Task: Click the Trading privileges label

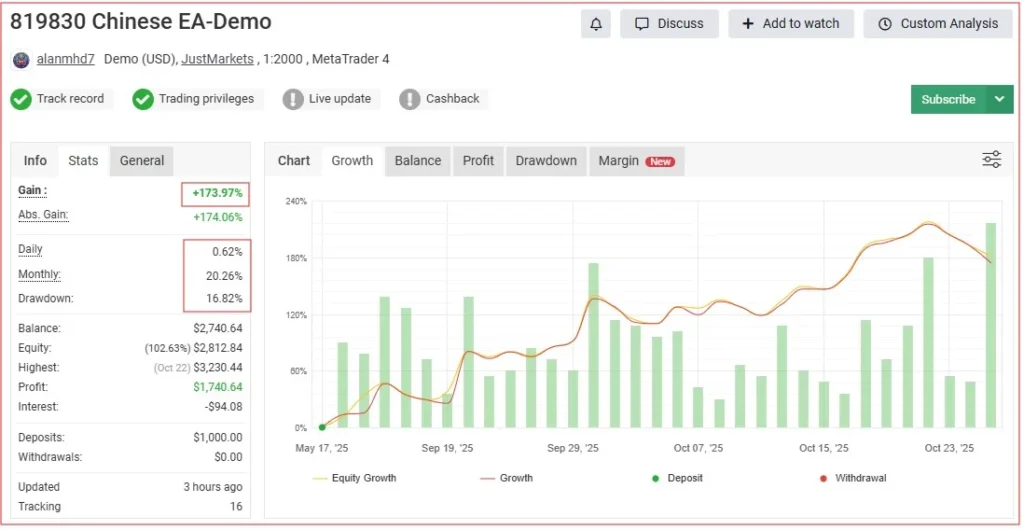Action: (x=206, y=99)
